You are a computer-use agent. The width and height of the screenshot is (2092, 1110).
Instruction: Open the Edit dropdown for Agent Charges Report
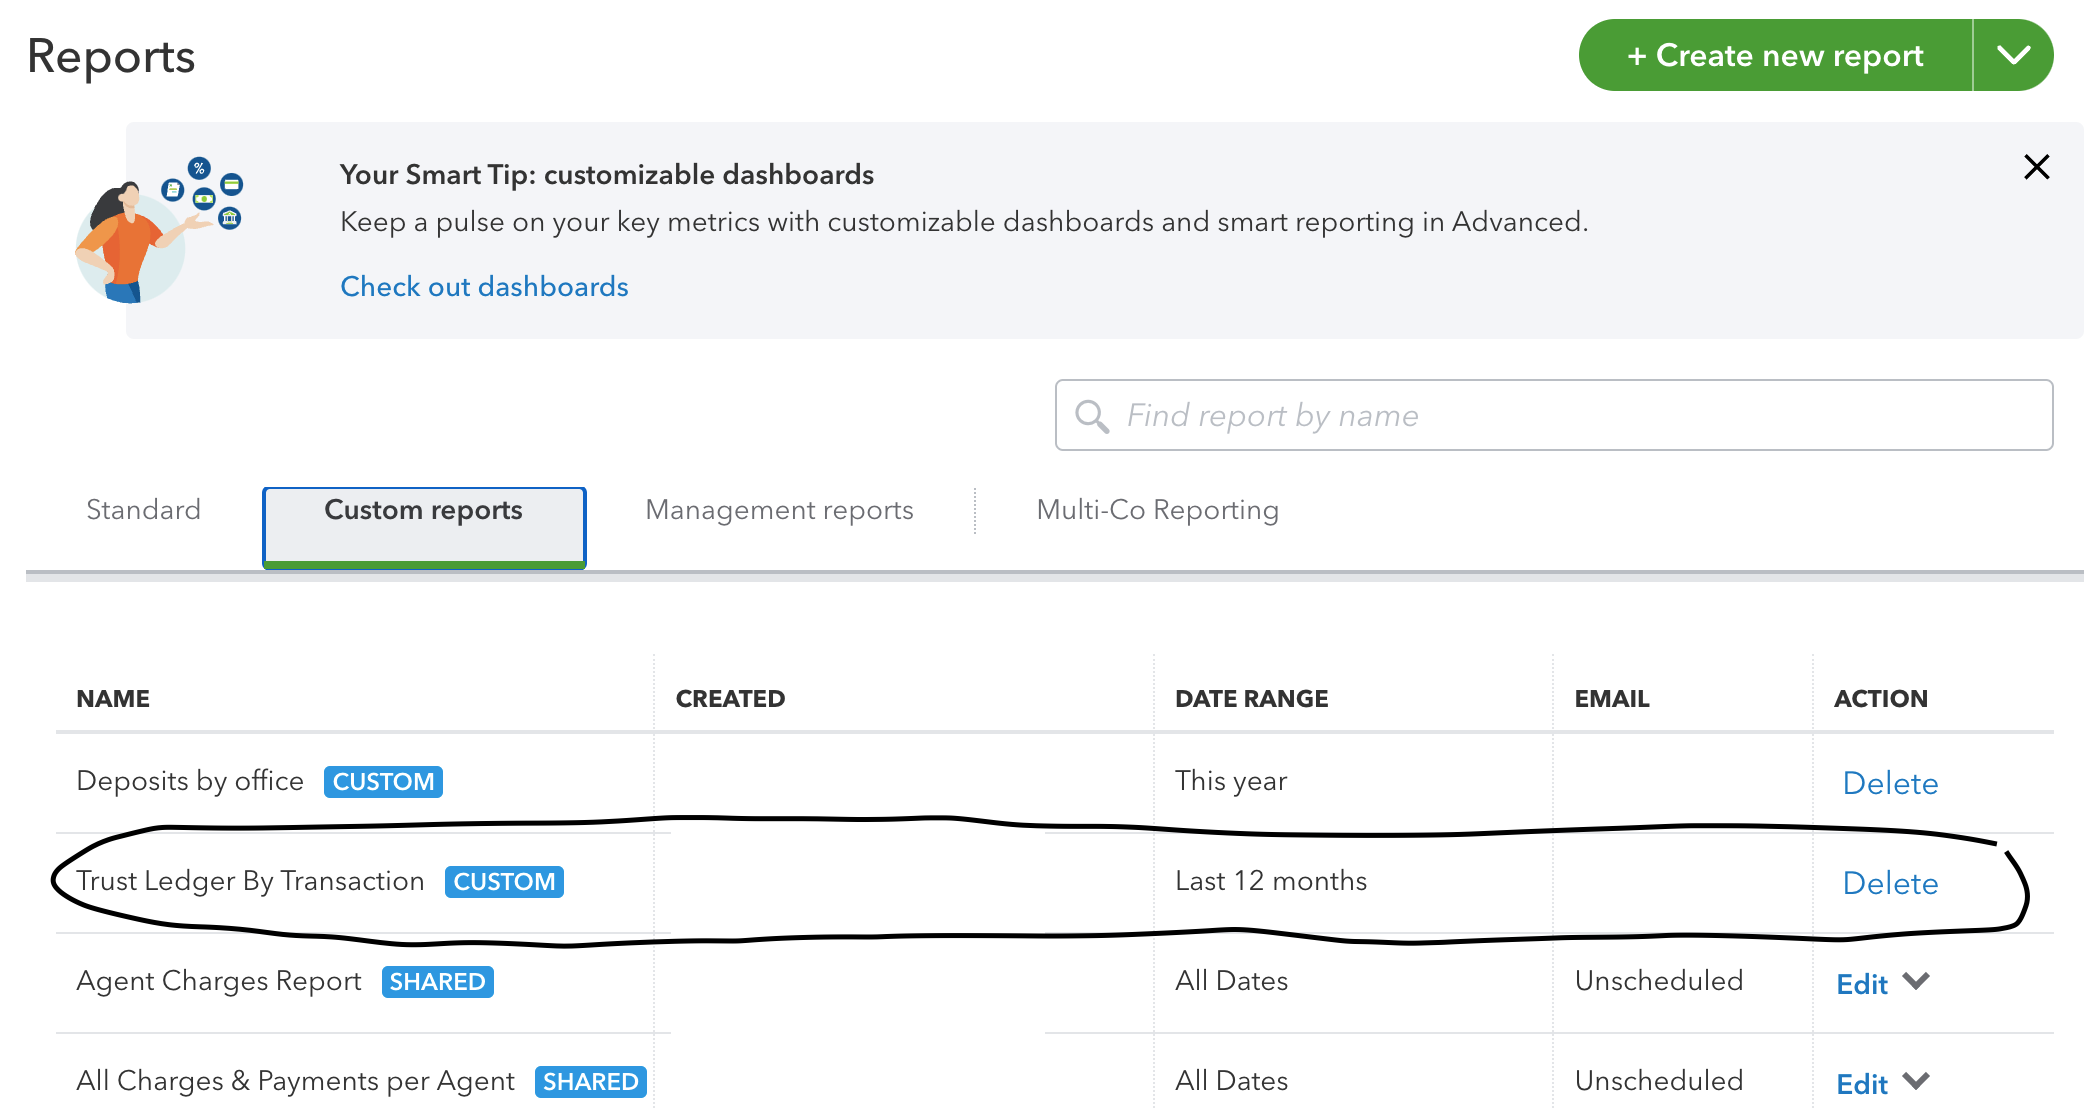tap(1916, 982)
